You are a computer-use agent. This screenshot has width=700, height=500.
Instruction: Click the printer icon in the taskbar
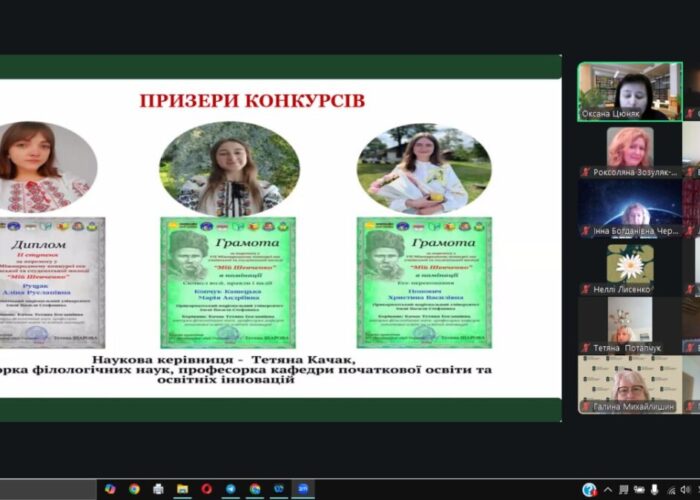[x=158, y=489]
